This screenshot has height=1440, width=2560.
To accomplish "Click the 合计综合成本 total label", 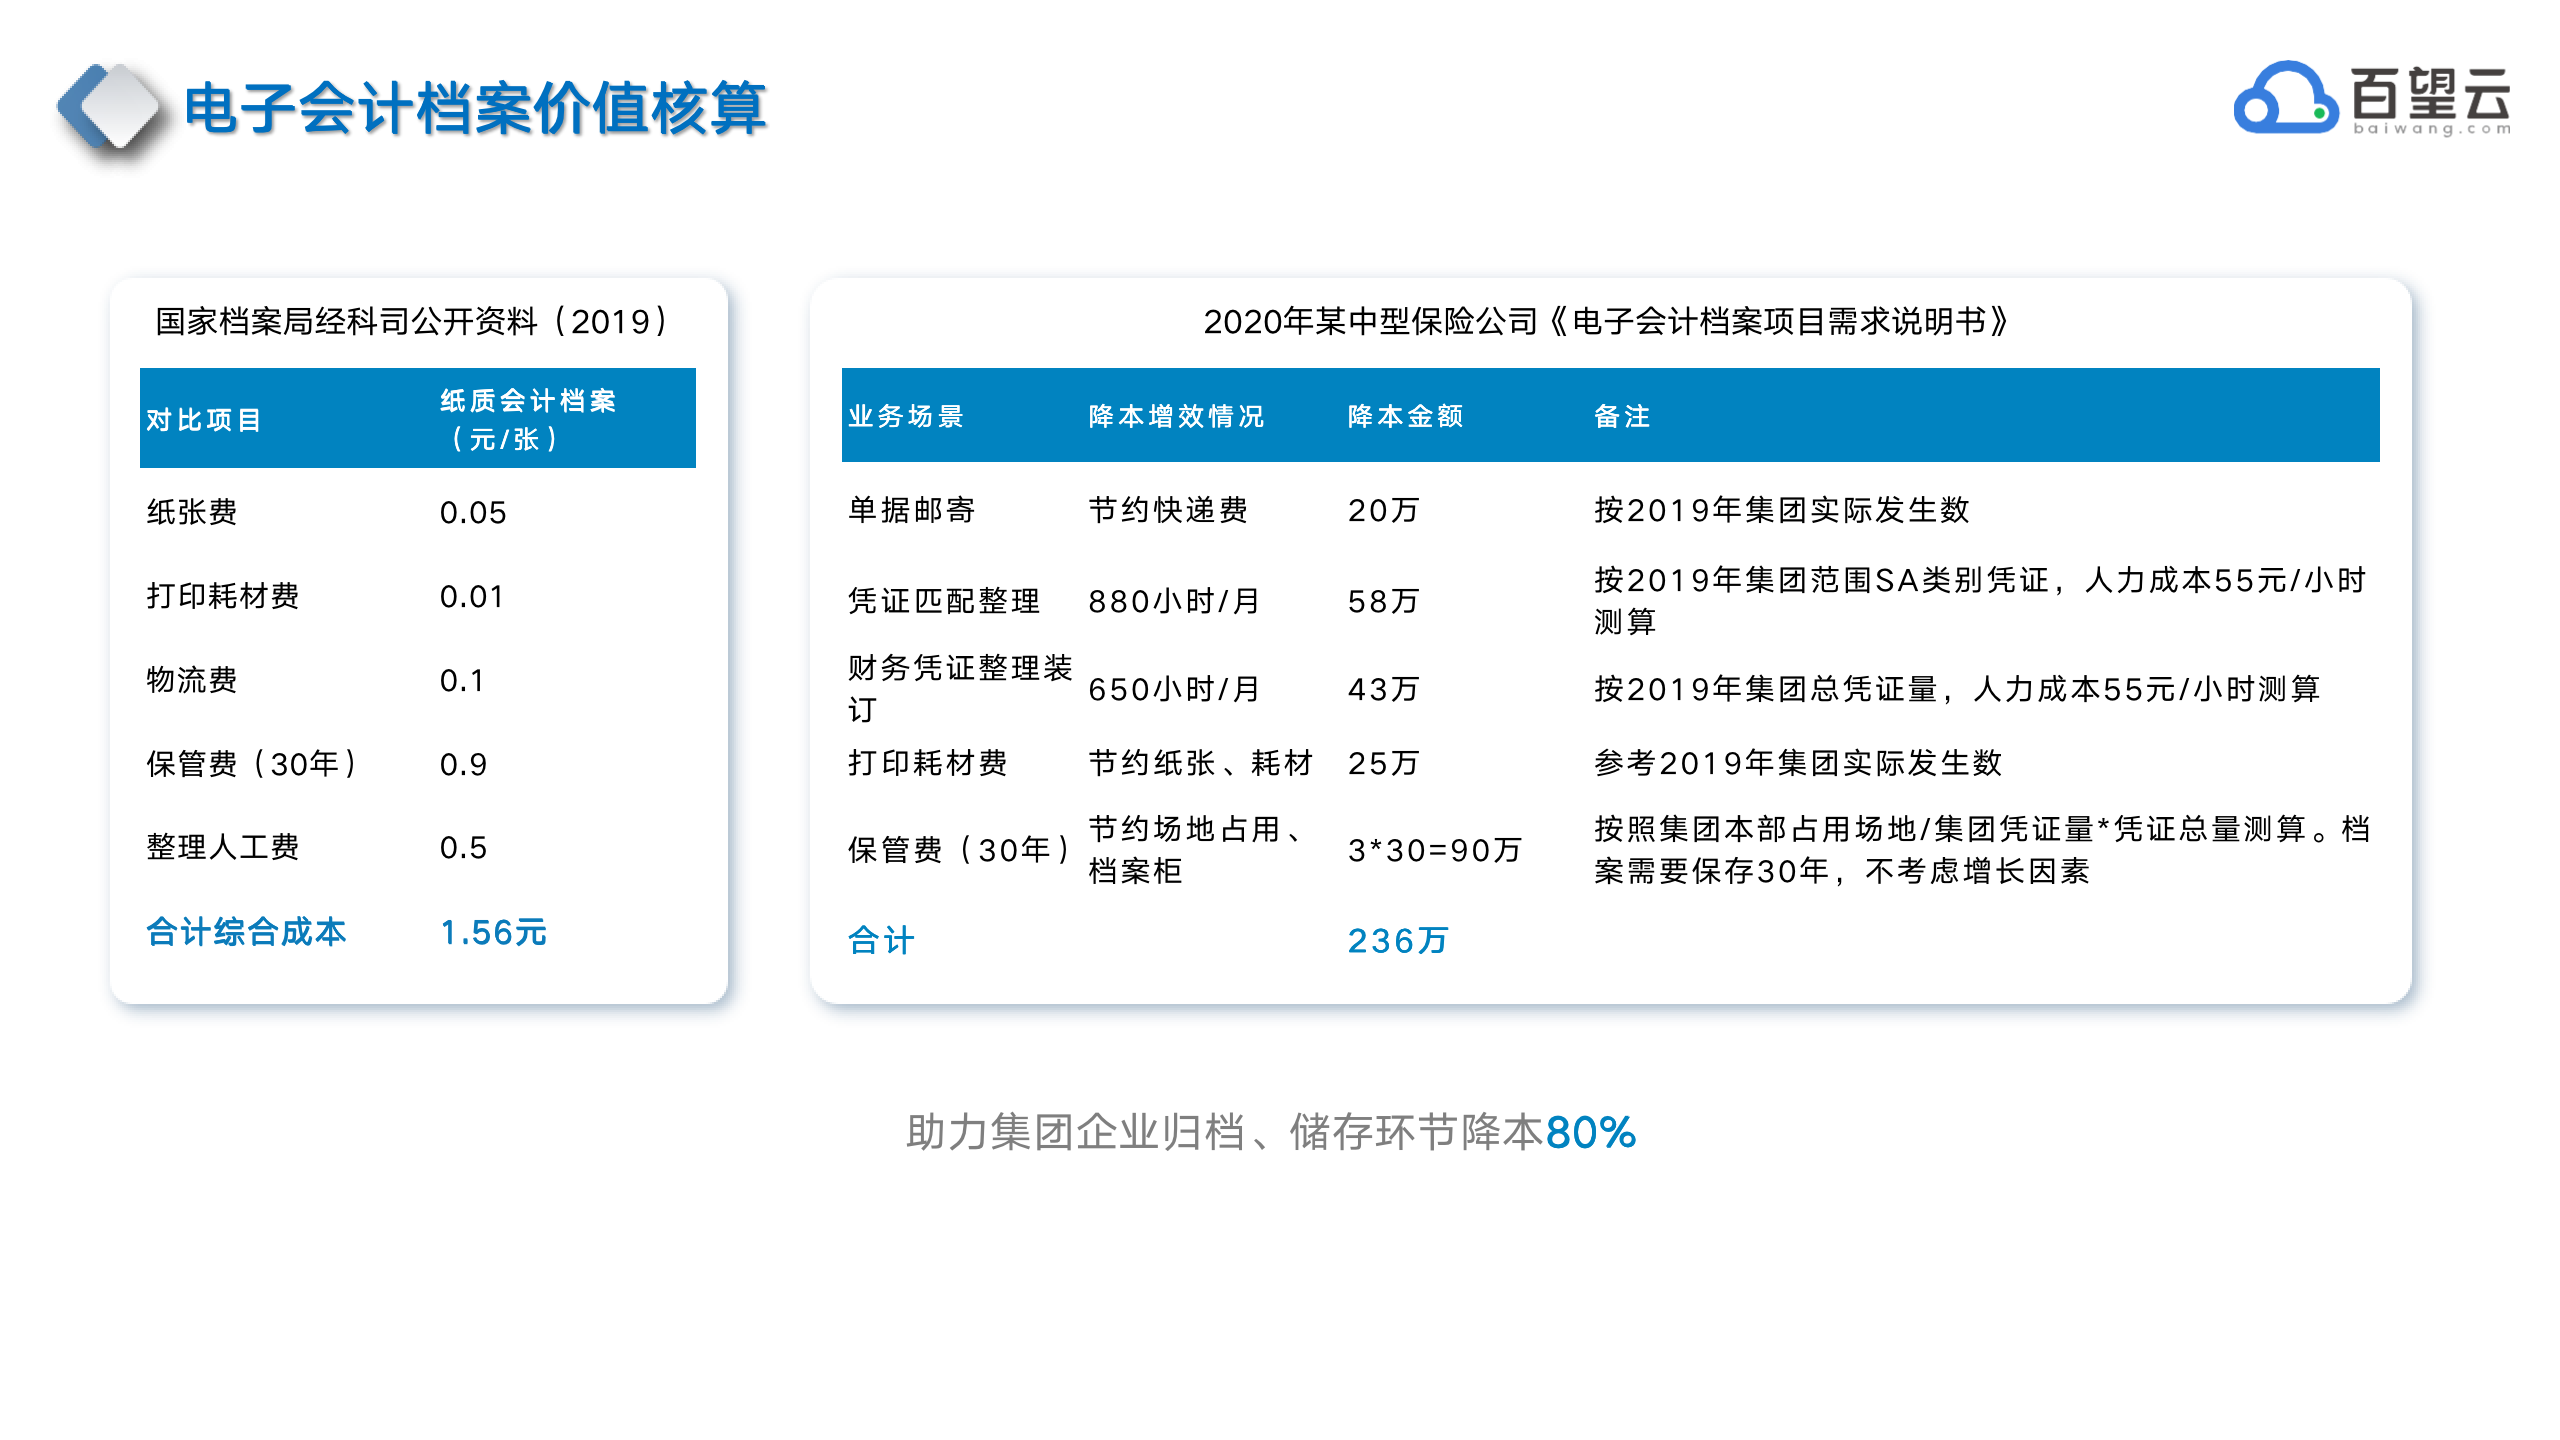I will (246, 932).
